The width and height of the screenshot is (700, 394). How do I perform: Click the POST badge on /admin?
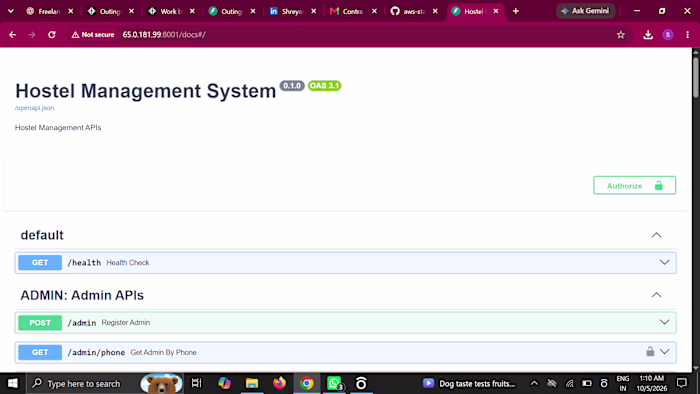40,322
